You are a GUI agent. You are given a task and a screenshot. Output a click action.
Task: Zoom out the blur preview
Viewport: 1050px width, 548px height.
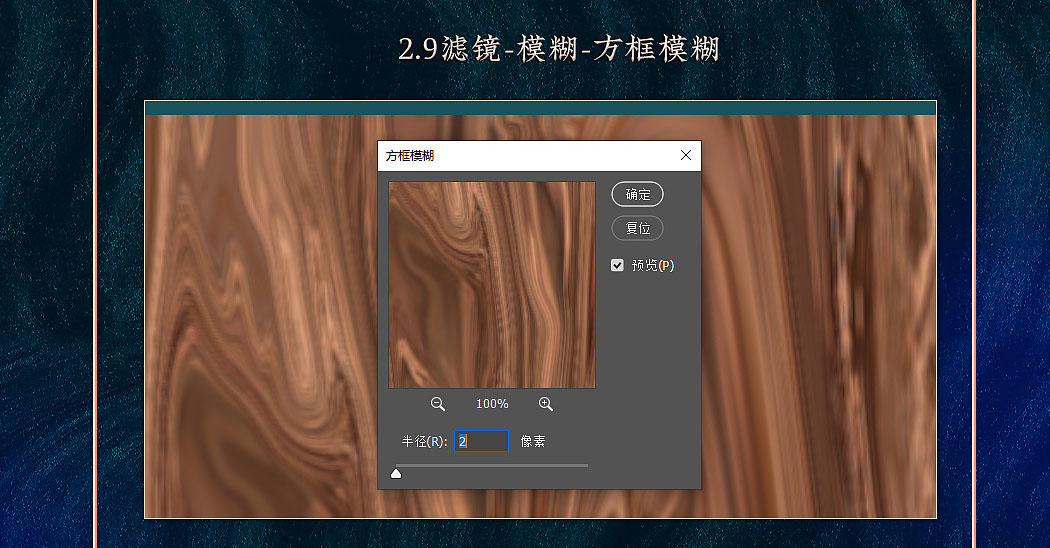[437, 404]
